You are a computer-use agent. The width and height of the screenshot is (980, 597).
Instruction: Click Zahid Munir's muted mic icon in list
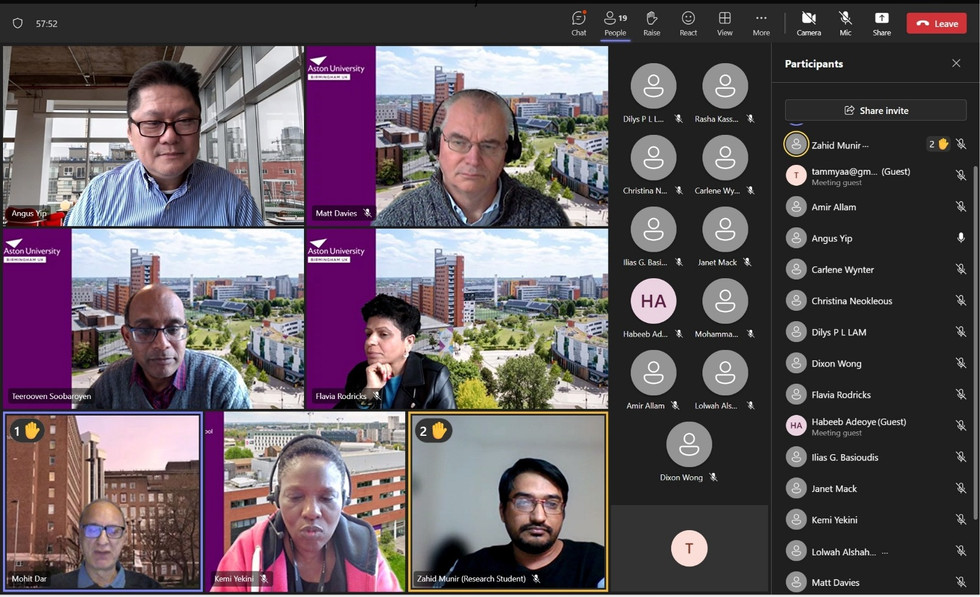tap(961, 144)
